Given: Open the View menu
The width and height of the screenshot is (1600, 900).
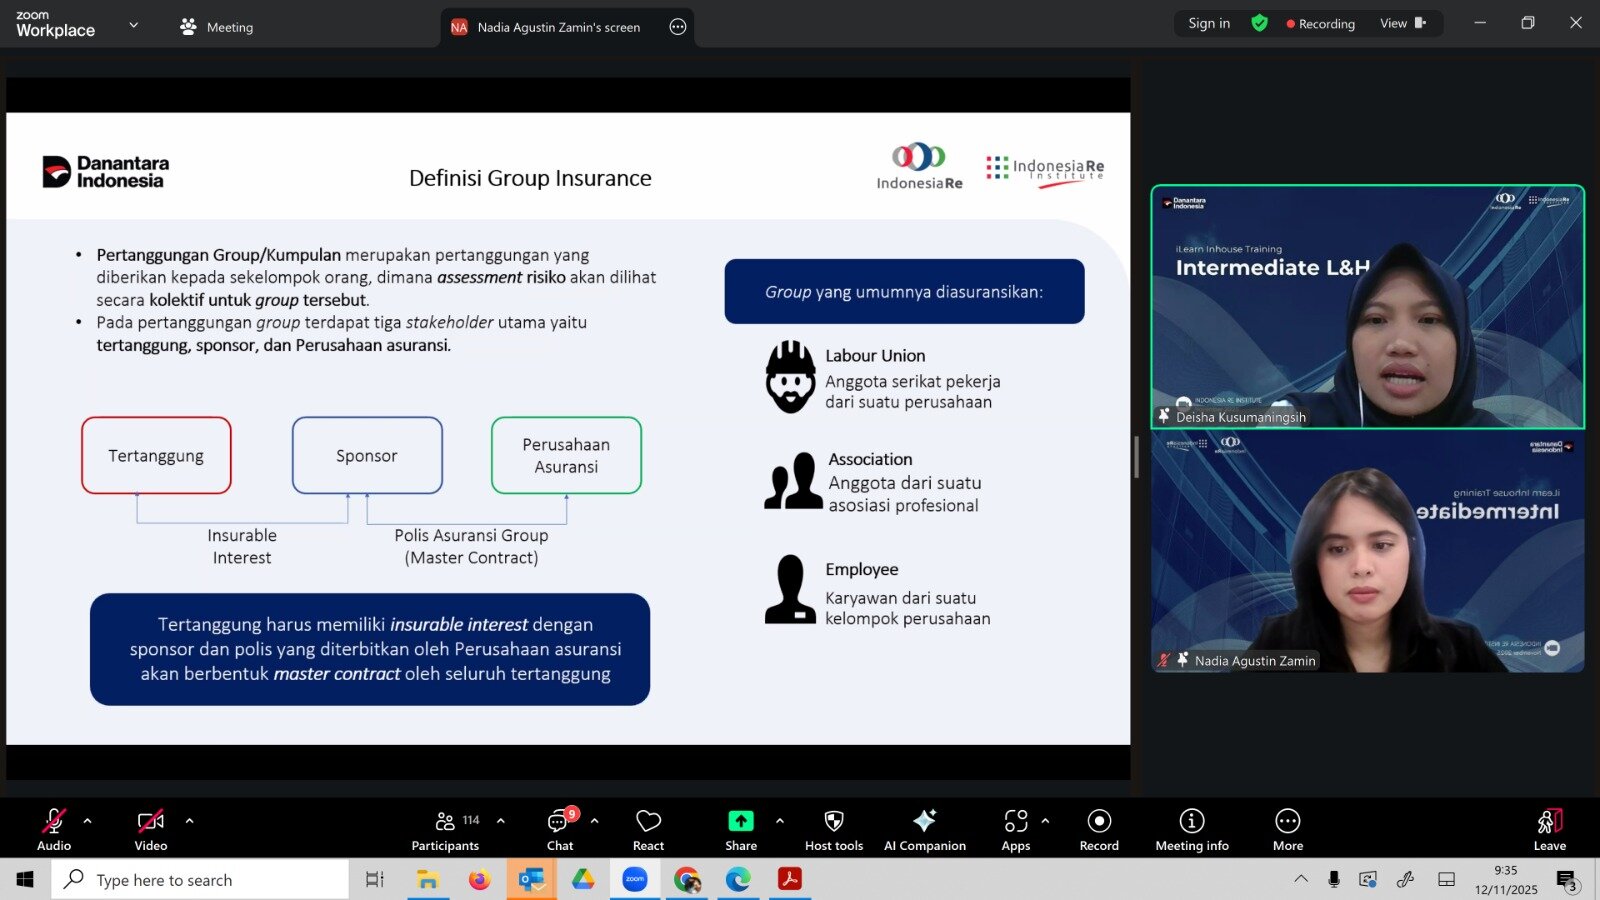Looking at the screenshot, I should [1402, 23].
